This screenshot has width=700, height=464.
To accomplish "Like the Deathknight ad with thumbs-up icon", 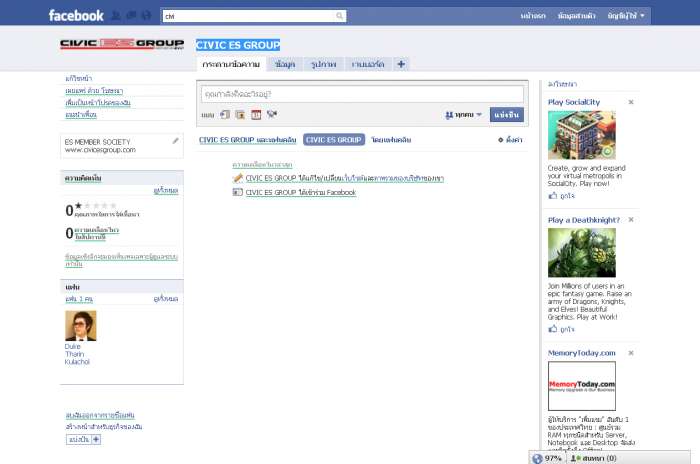I will click(553, 329).
